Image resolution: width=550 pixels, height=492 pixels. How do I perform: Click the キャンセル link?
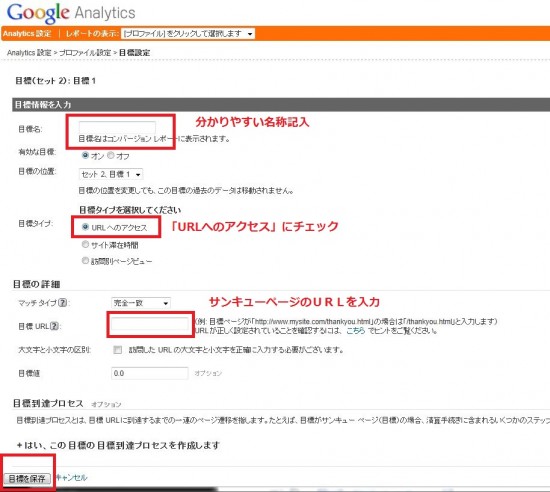pyautogui.click(x=72, y=478)
